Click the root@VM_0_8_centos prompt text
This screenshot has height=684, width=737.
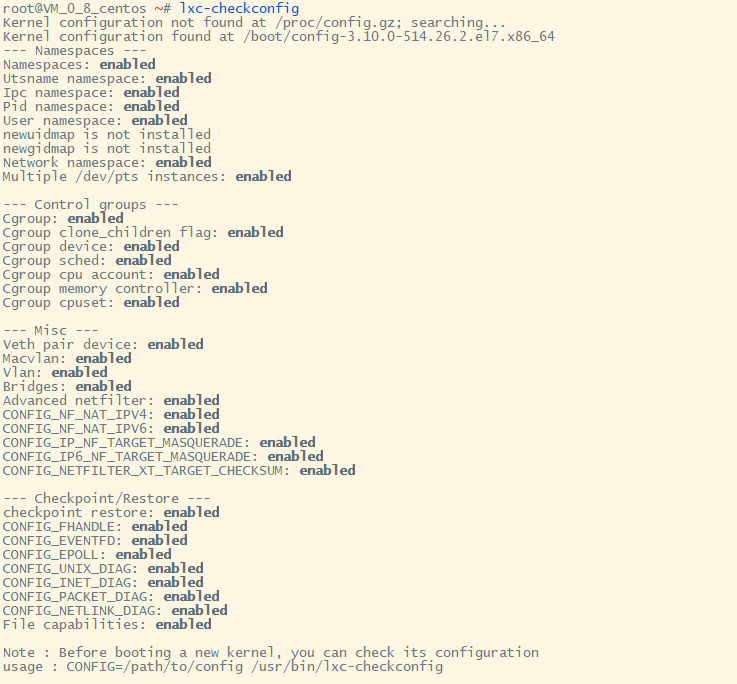tap(75, 8)
